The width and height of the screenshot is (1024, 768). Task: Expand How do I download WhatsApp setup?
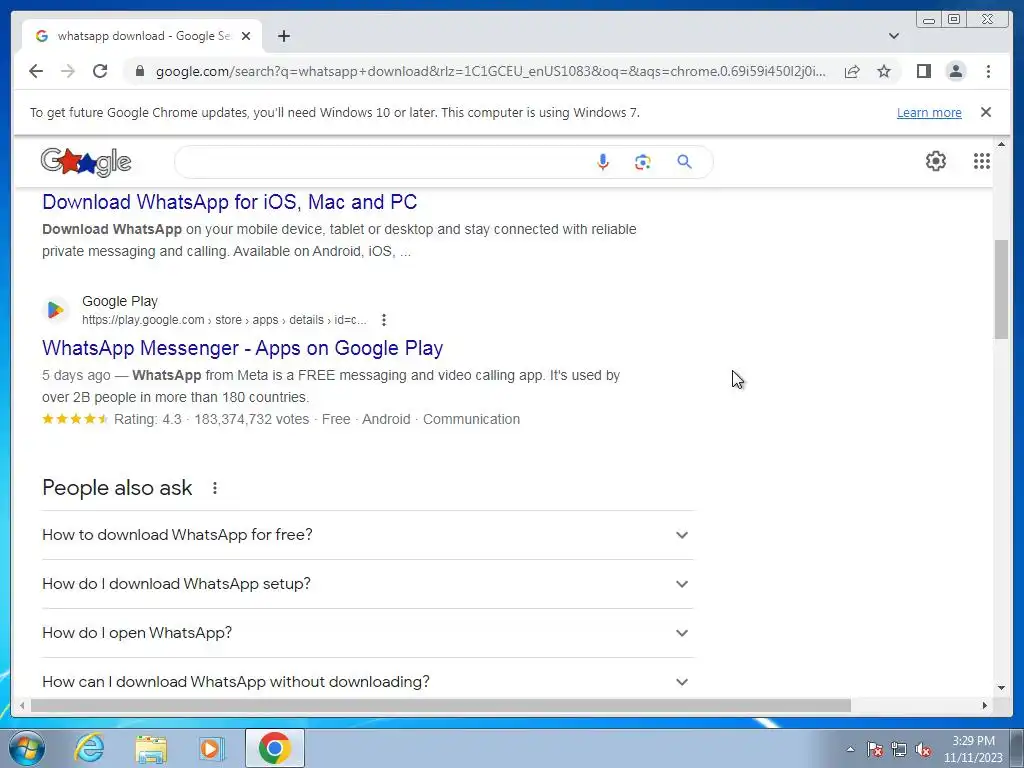coord(368,584)
